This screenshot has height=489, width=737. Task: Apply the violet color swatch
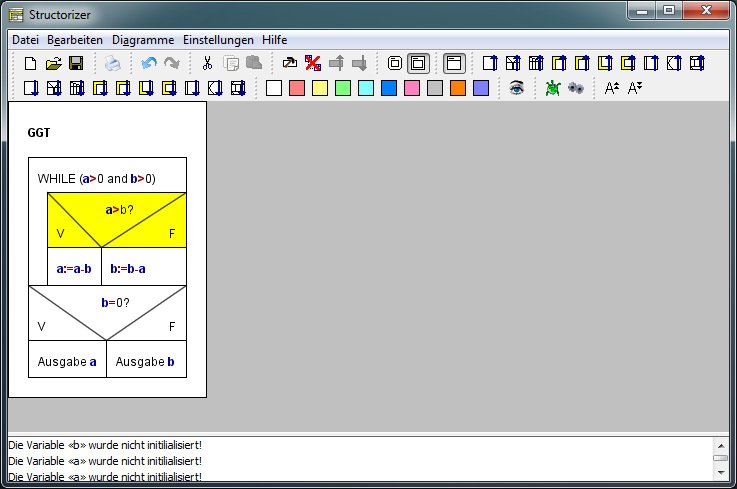[x=481, y=88]
